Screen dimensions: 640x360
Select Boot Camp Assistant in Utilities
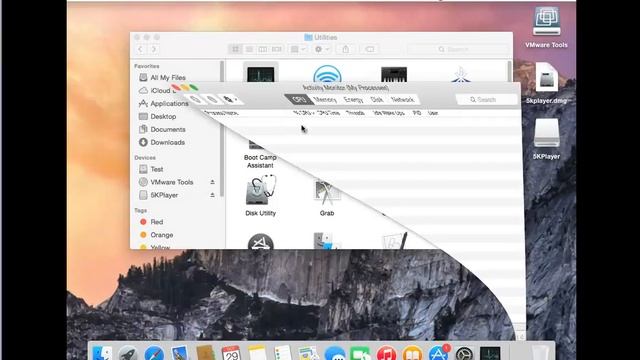point(260,155)
